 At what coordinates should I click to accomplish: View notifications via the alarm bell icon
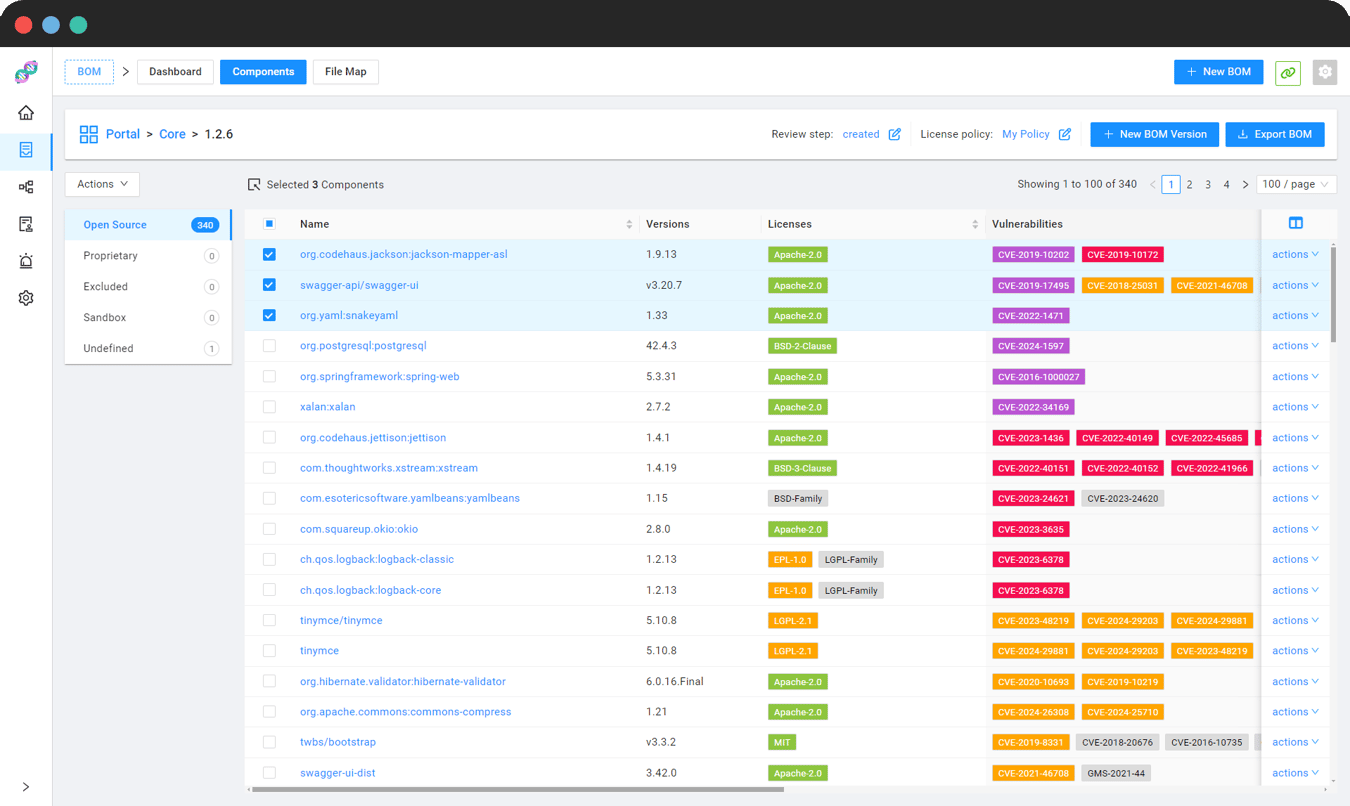[x=26, y=261]
